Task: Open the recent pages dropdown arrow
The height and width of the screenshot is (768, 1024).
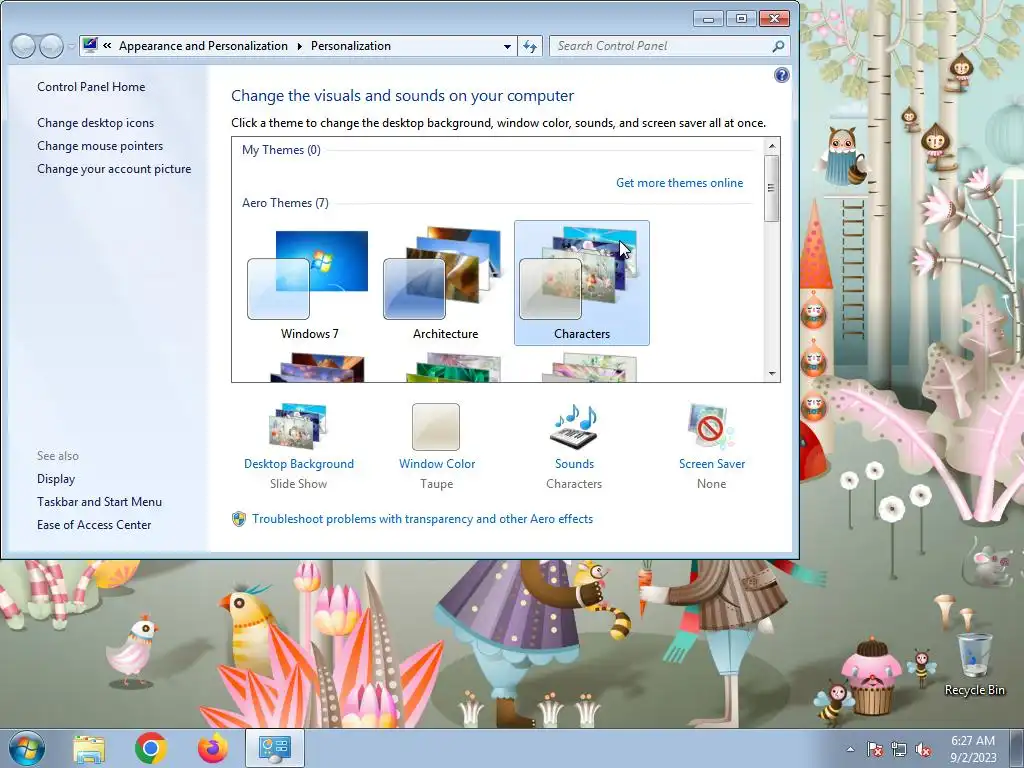Action: (x=71, y=46)
